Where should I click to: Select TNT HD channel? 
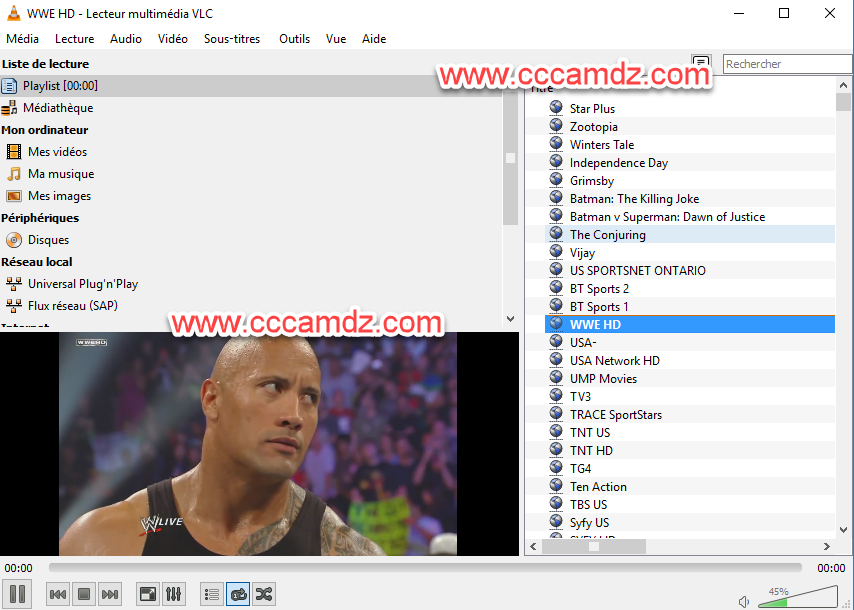[x=690, y=450]
